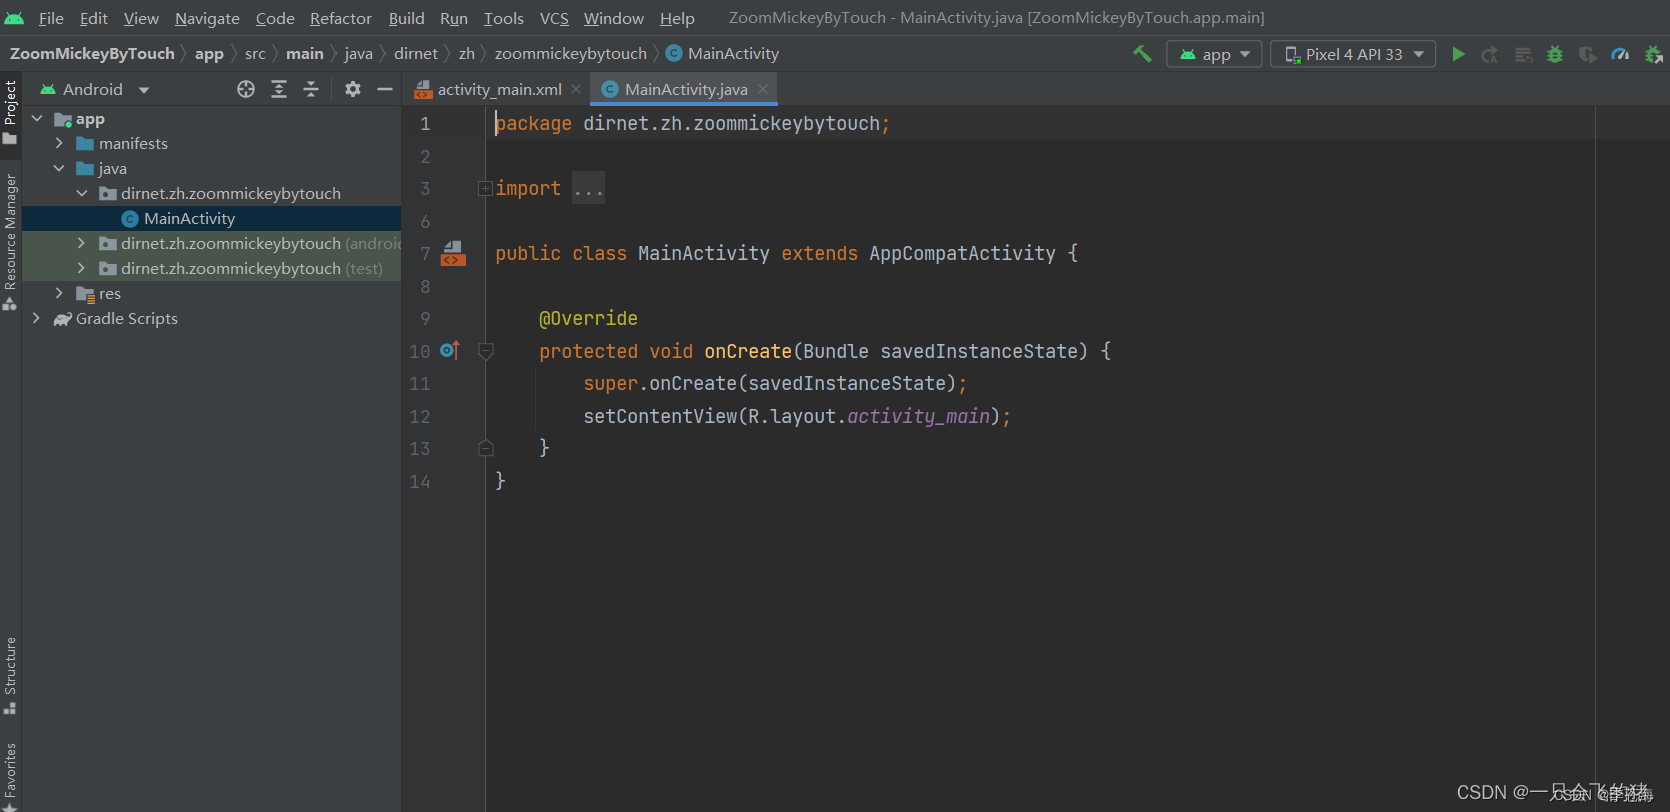1670x812 pixels.
Task: Open the Android project view dropdown
Action: 94,89
